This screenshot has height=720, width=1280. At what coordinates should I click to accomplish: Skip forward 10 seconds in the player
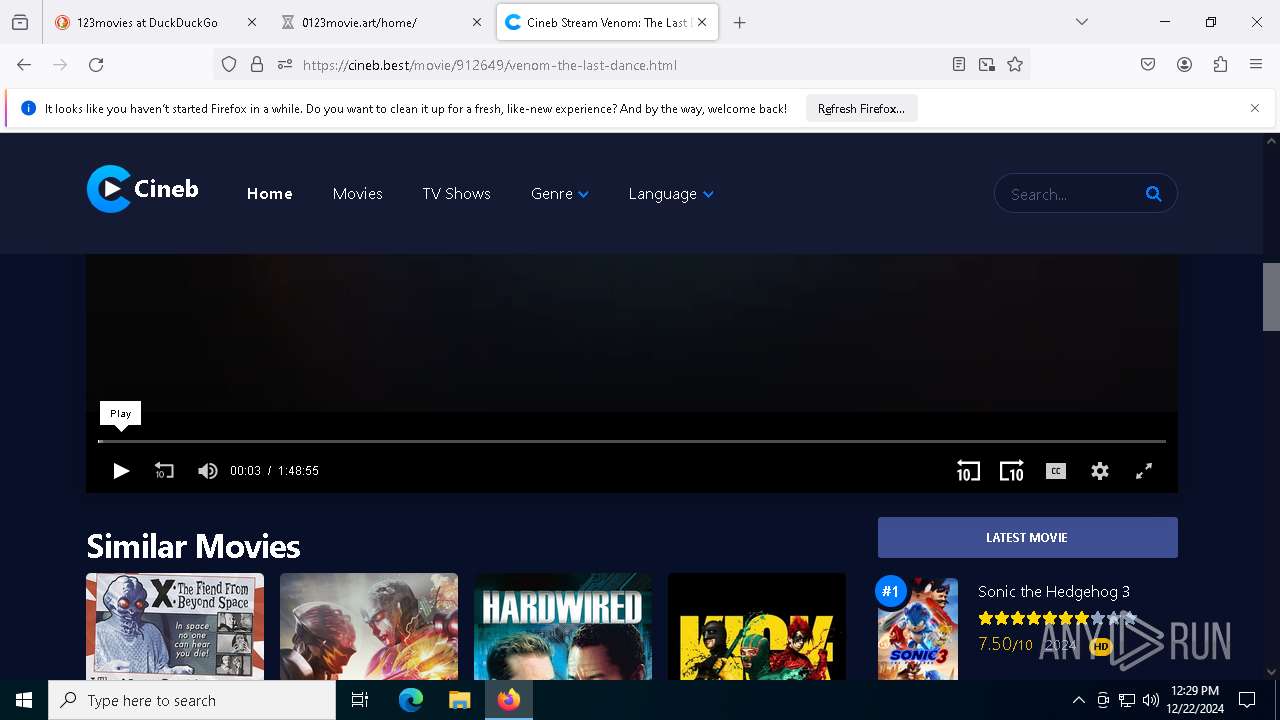(x=1012, y=471)
